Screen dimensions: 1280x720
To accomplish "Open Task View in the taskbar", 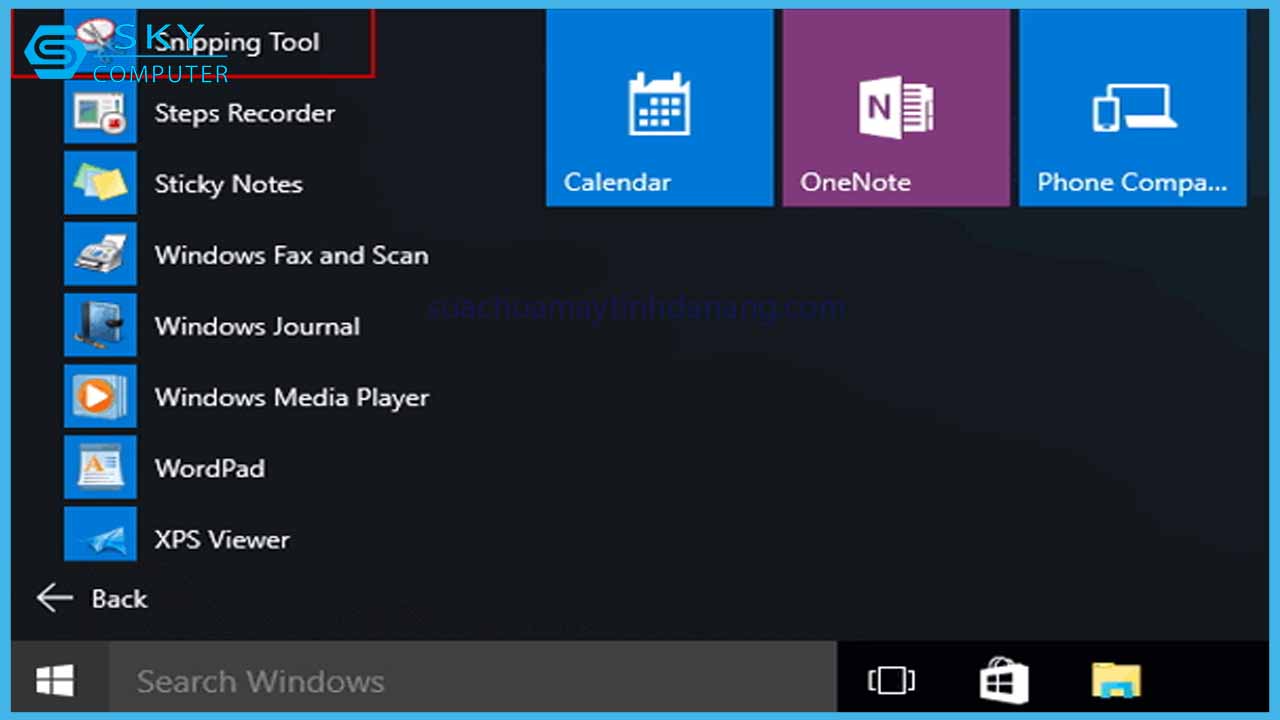I will click(x=891, y=681).
